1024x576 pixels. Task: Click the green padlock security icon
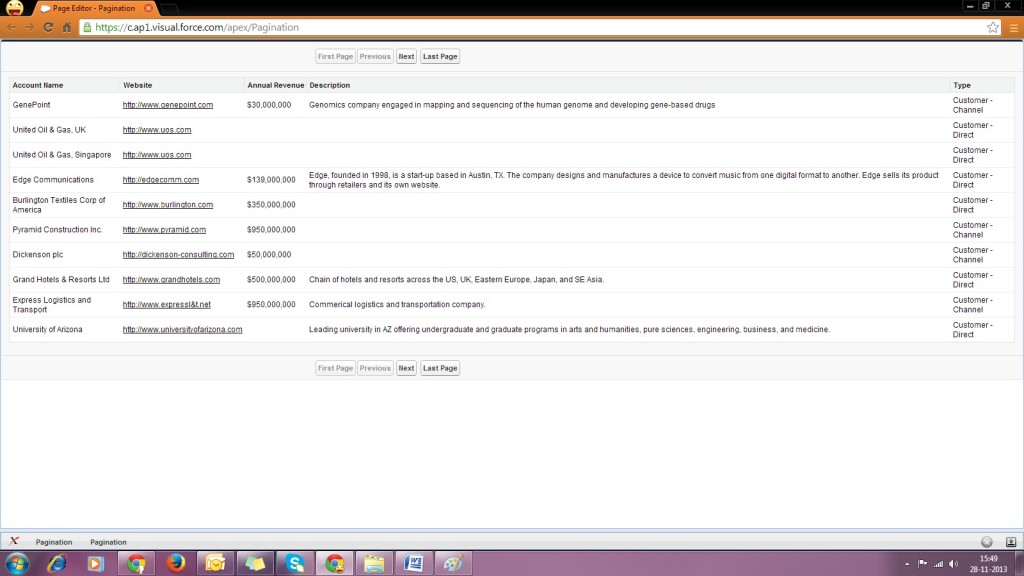88,27
